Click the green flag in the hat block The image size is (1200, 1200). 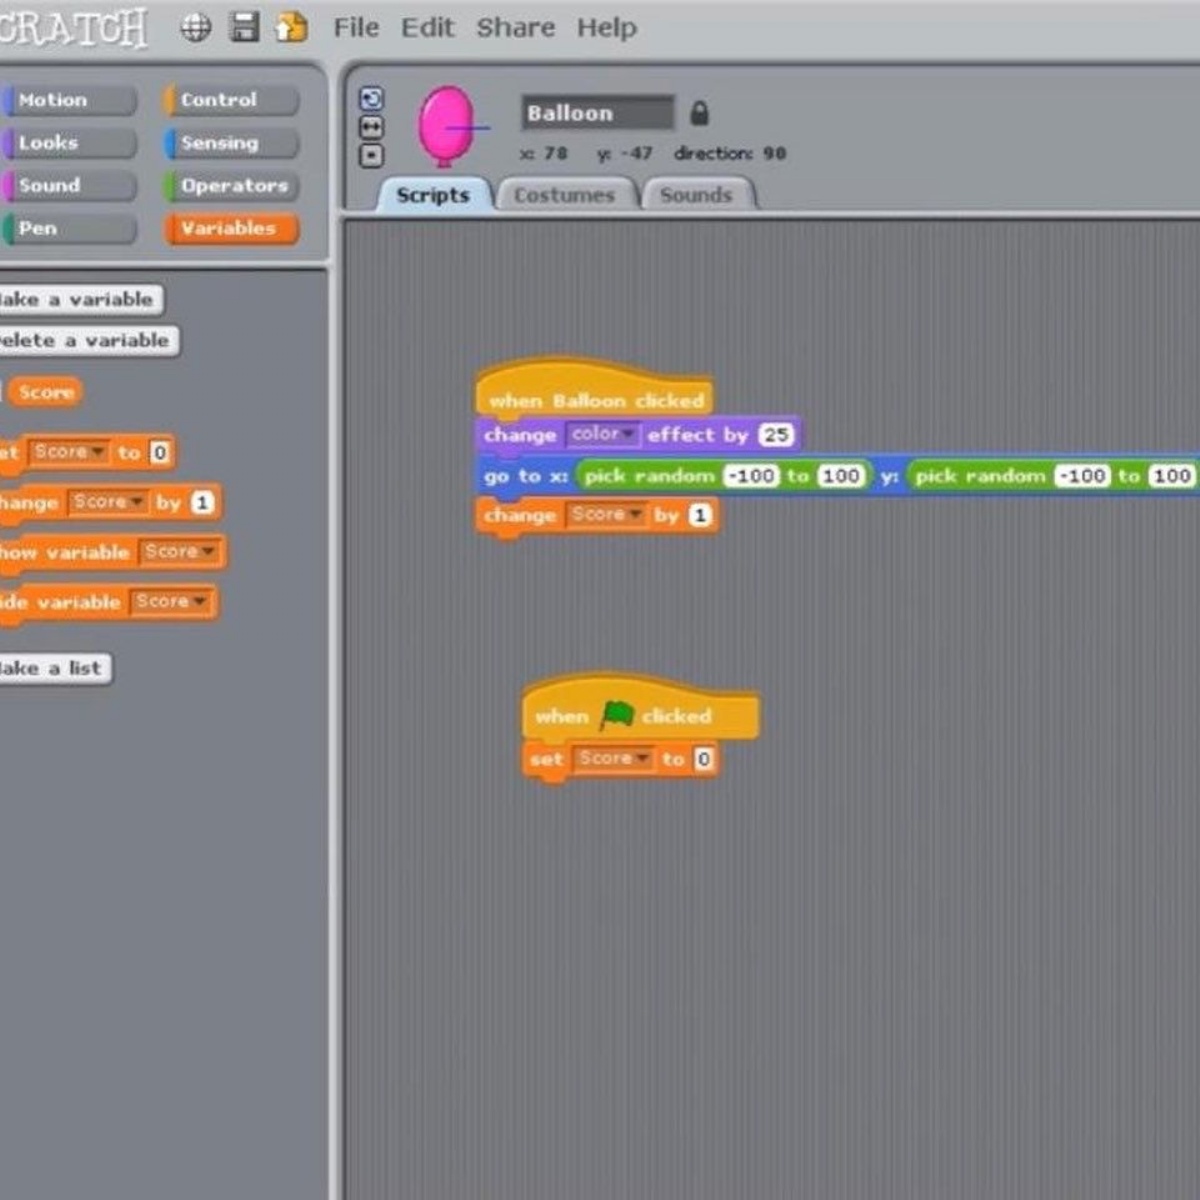point(617,715)
